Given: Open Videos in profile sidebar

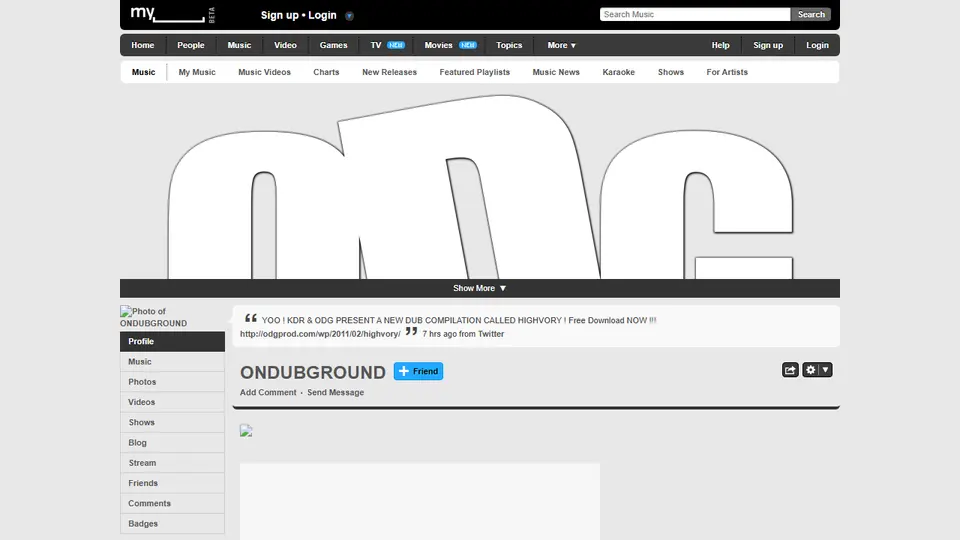Looking at the screenshot, I should pyautogui.click(x=172, y=402).
